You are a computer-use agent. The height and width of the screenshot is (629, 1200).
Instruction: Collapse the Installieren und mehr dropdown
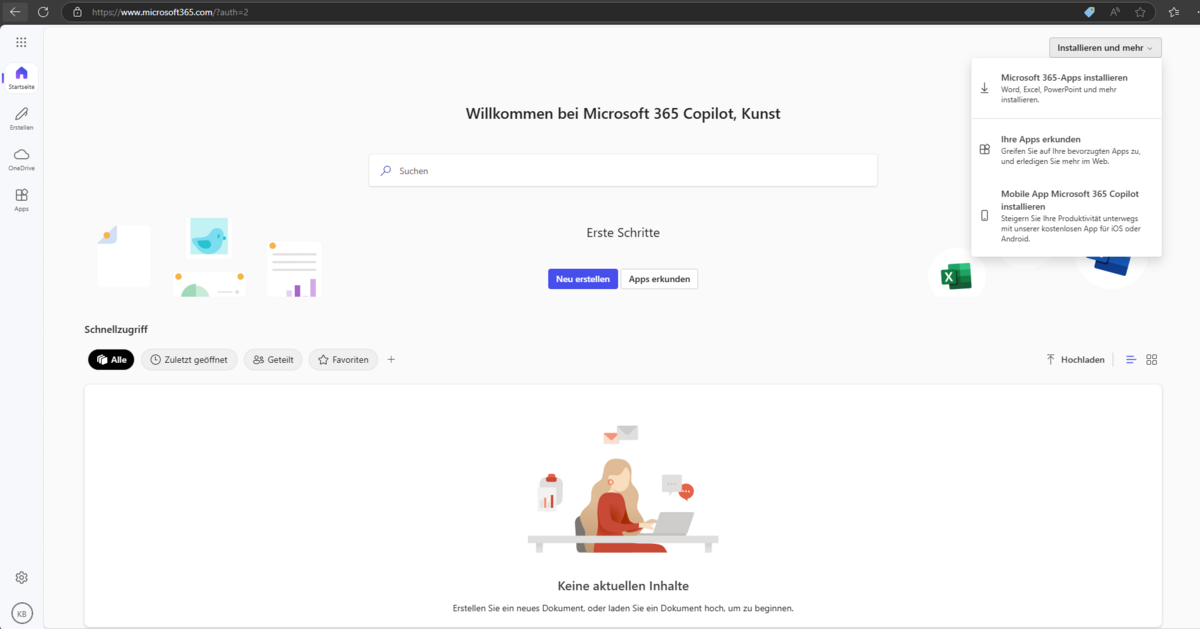pyautogui.click(x=1105, y=47)
